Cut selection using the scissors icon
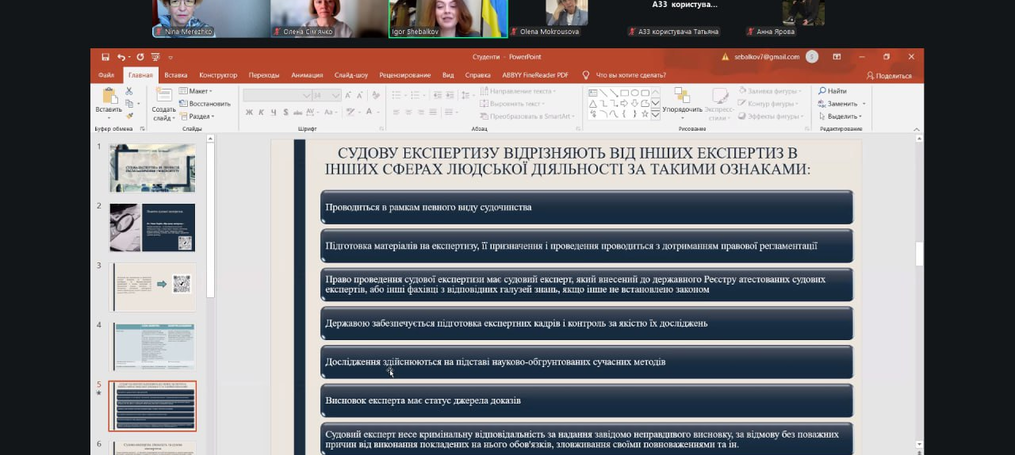1015x455 pixels. click(x=129, y=91)
